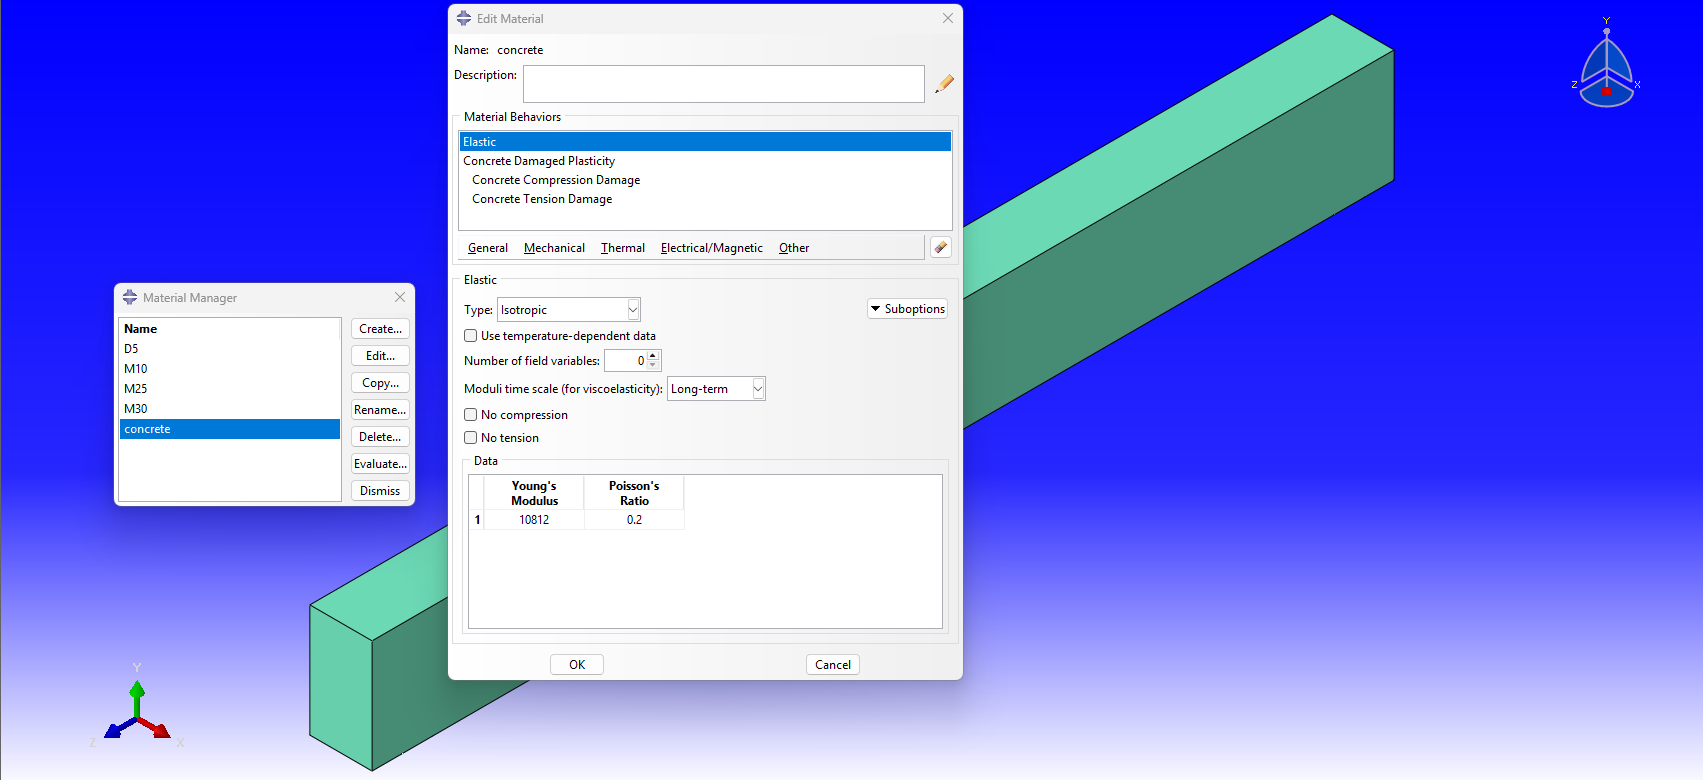
Task: Click Evaluate... in Material Manager
Action: pyautogui.click(x=380, y=464)
